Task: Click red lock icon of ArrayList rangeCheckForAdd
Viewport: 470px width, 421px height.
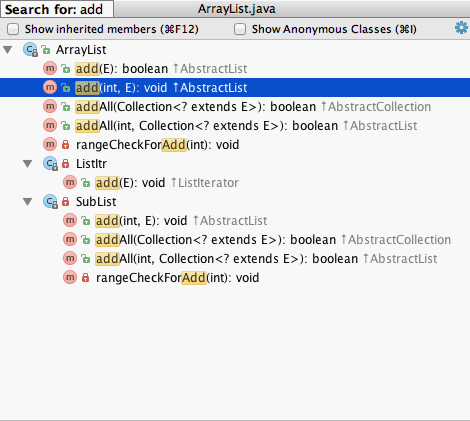Action: click(x=66, y=145)
